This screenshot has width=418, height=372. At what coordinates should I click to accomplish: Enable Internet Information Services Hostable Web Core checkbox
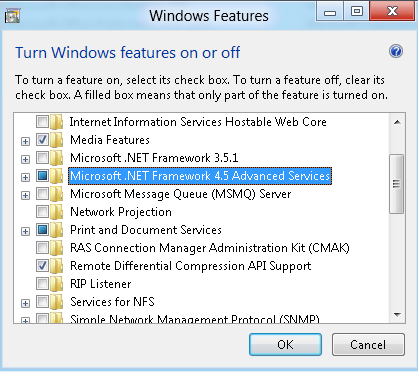coord(42,121)
